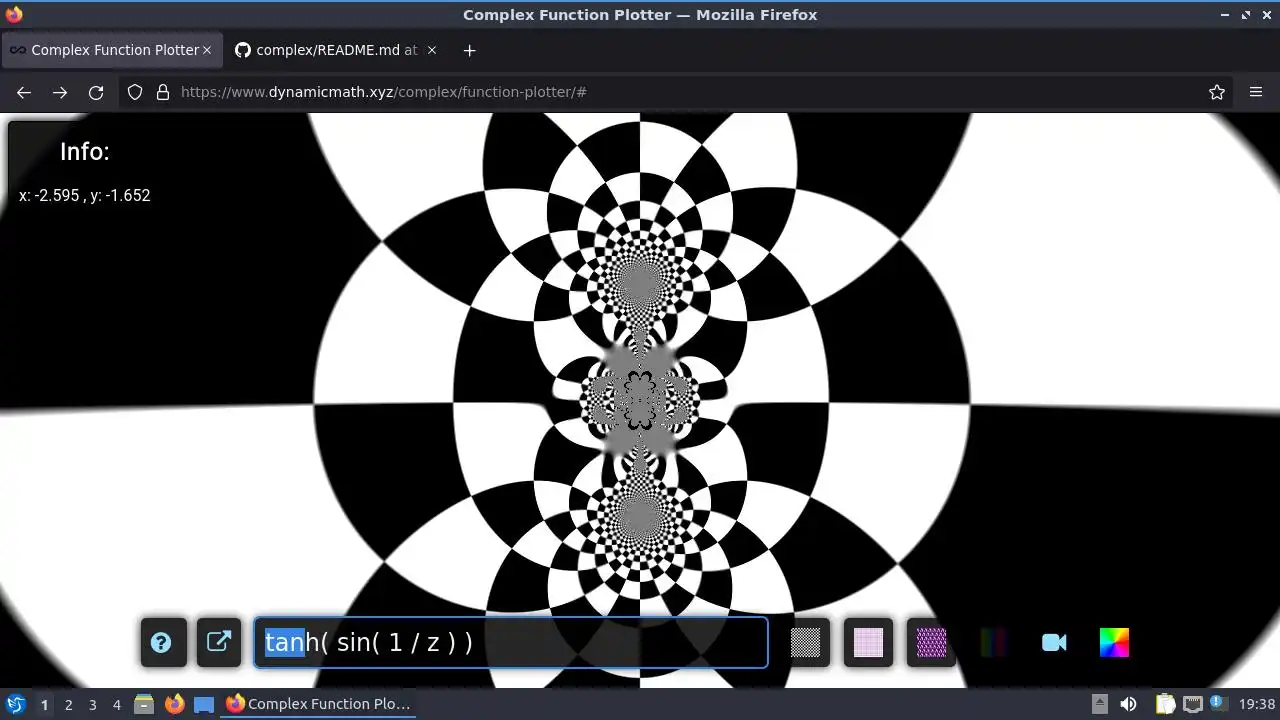Viewport: 1280px width, 720px height.
Task: Open file manager from taskbar
Action: tap(144, 704)
